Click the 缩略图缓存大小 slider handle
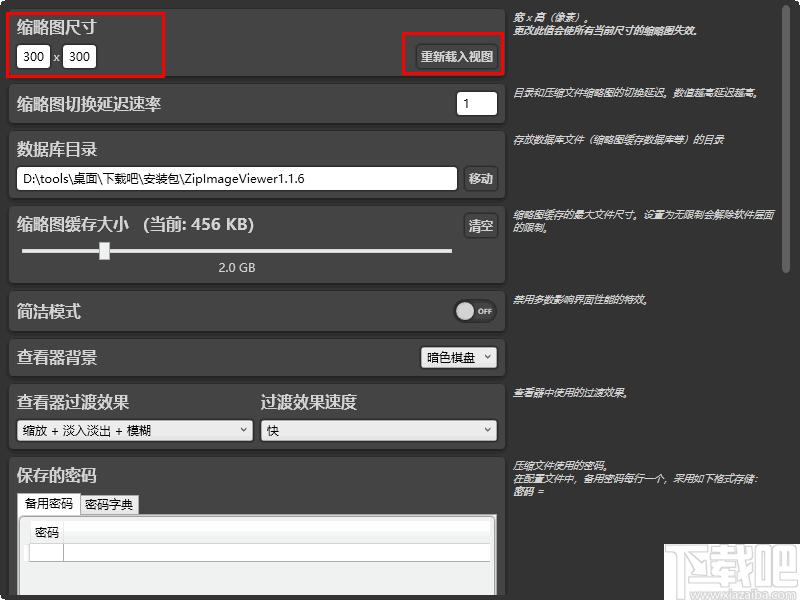800x600 pixels. point(105,251)
